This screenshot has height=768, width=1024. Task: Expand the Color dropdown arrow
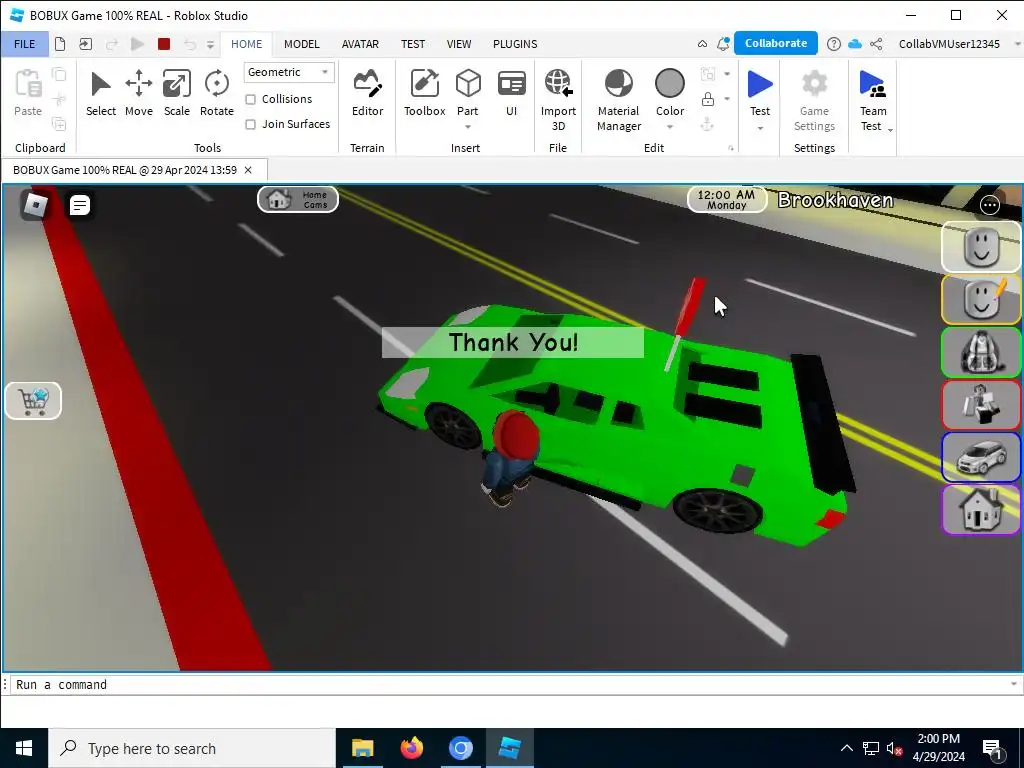tap(670, 127)
